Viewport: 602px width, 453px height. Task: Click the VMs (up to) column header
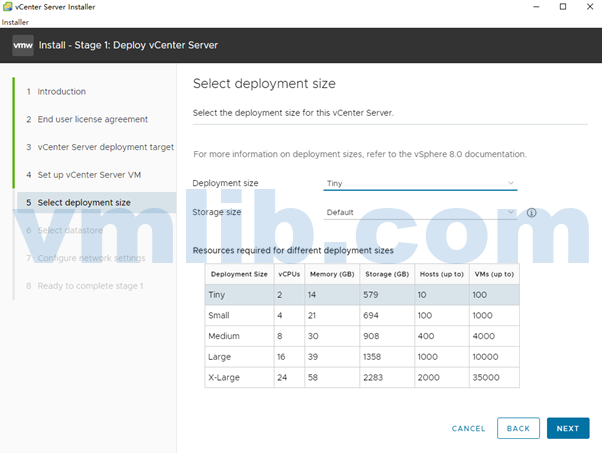point(494,274)
